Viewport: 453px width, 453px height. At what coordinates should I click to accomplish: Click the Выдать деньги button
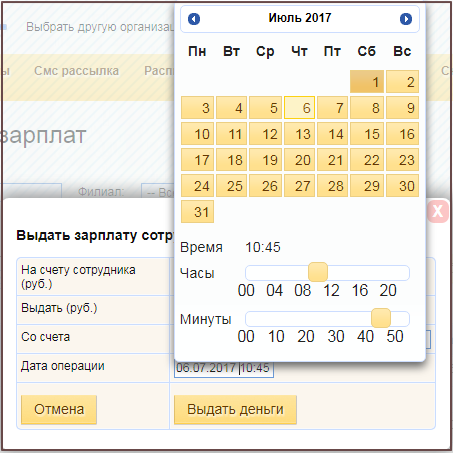click(x=235, y=410)
